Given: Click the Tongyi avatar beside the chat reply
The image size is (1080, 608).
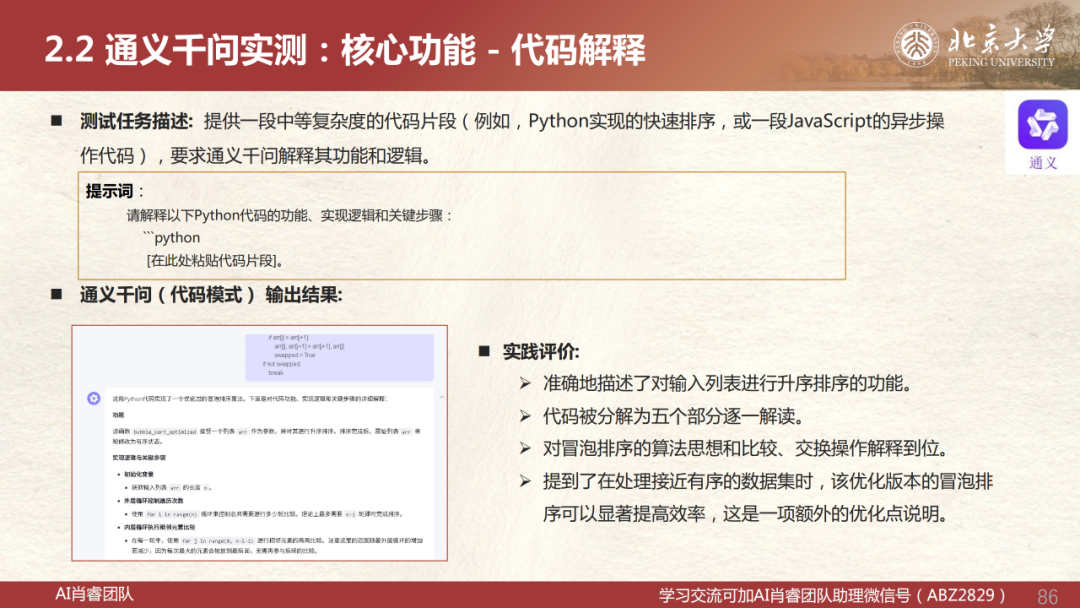Looking at the screenshot, I should (94, 398).
